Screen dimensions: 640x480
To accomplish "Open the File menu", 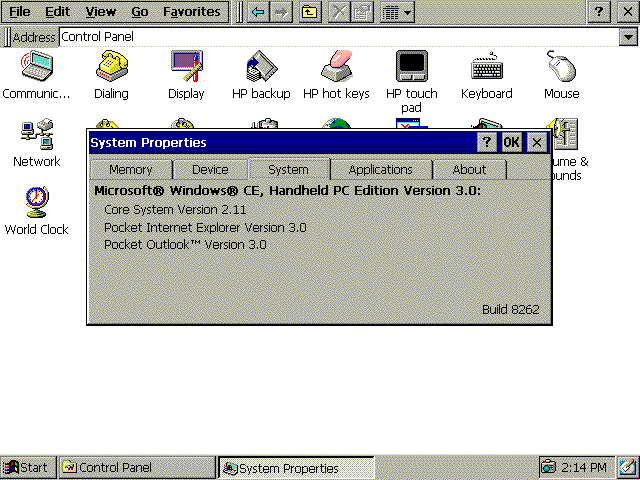I will pyautogui.click(x=19, y=12).
